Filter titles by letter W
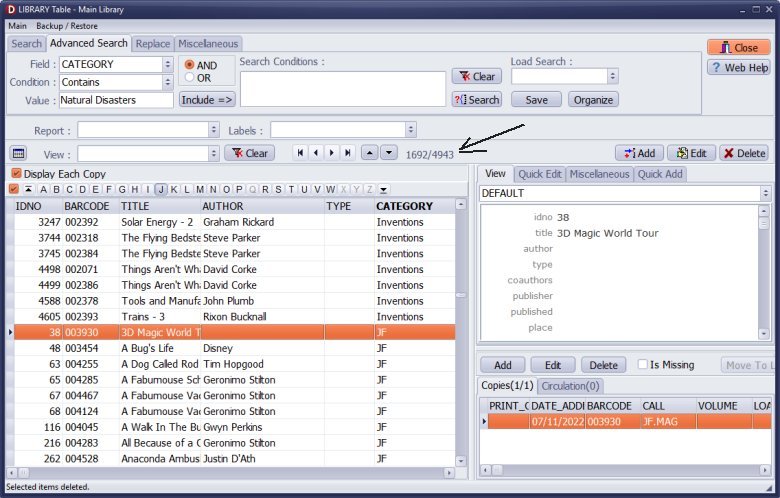This screenshot has height=498, width=780. 330,189
